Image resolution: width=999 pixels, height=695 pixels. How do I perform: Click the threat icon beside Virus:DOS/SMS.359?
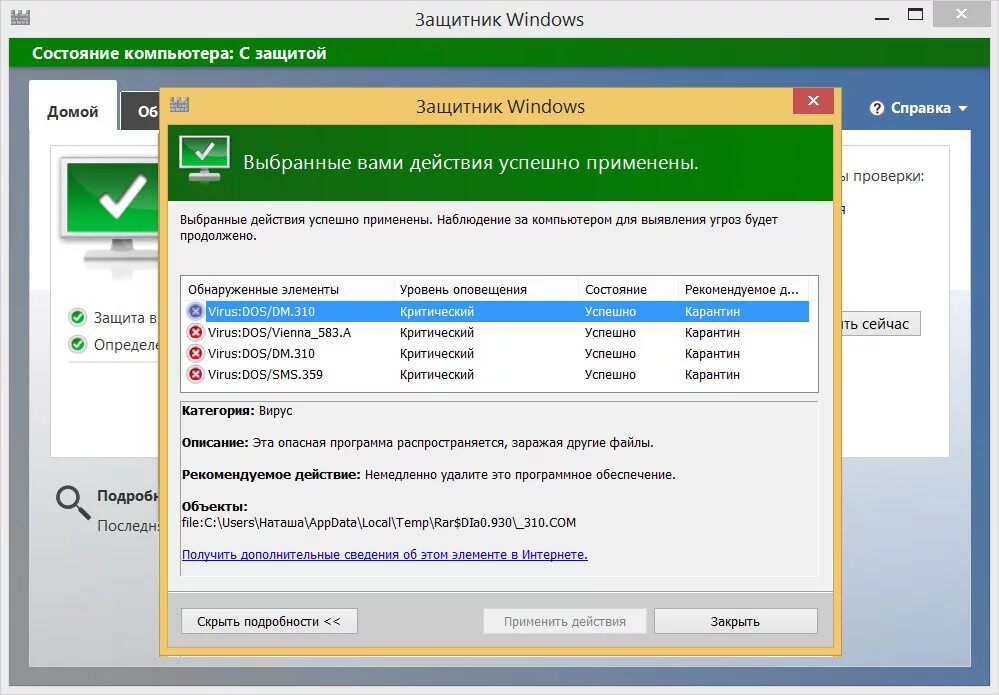click(x=196, y=375)
